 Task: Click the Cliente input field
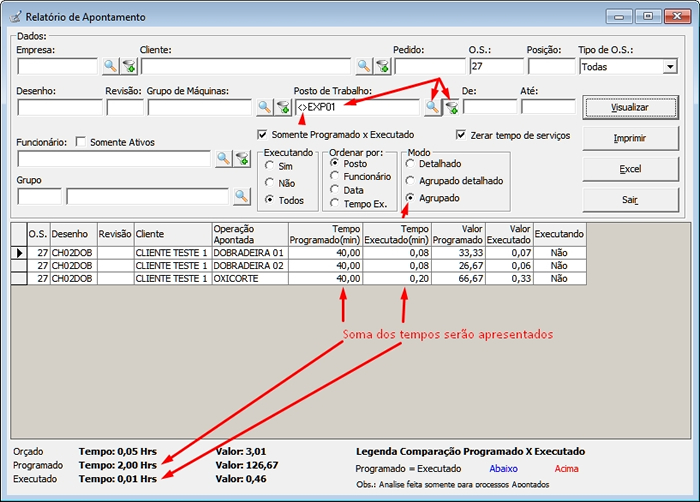point(246,67)
